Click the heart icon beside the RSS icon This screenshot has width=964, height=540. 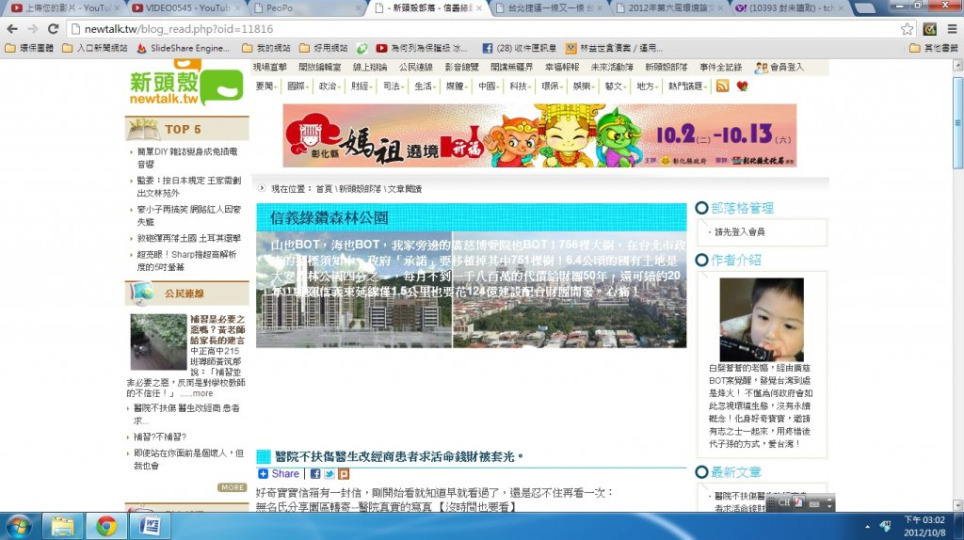click(741, 86)
